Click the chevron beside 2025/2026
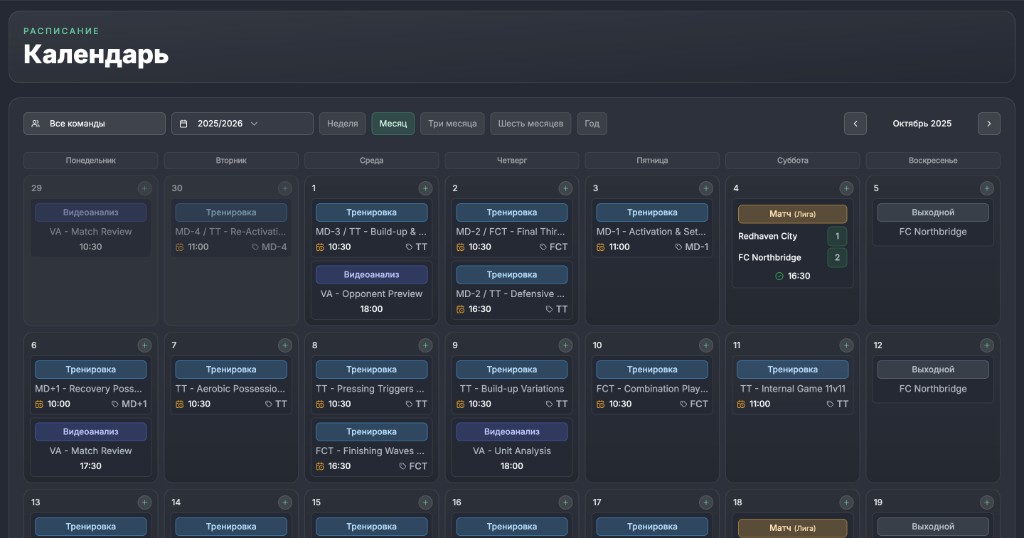 pos(255,123)
